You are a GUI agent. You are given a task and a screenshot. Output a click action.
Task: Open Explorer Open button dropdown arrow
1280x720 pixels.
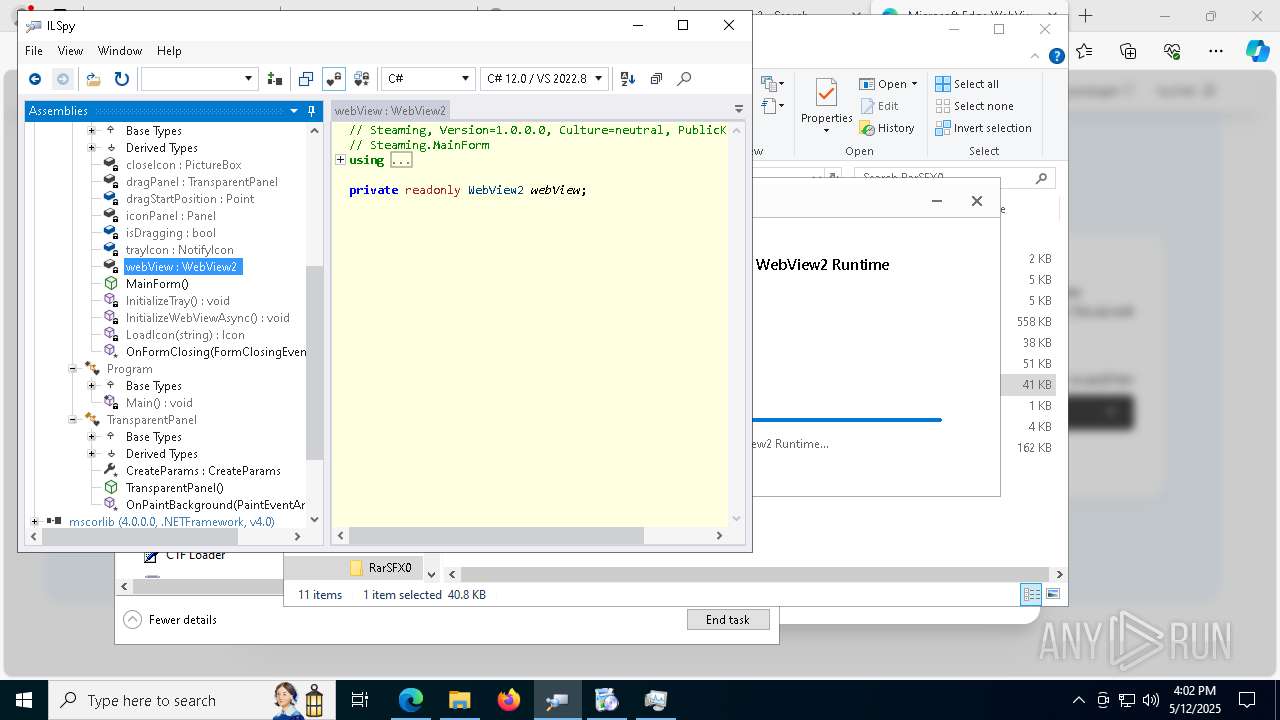[x=914, y=84]
